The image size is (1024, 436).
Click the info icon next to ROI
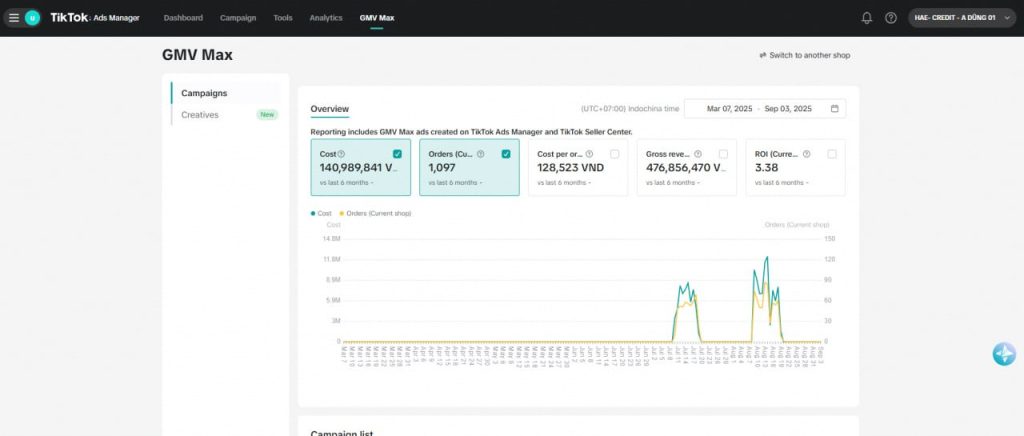coord(806,154)
